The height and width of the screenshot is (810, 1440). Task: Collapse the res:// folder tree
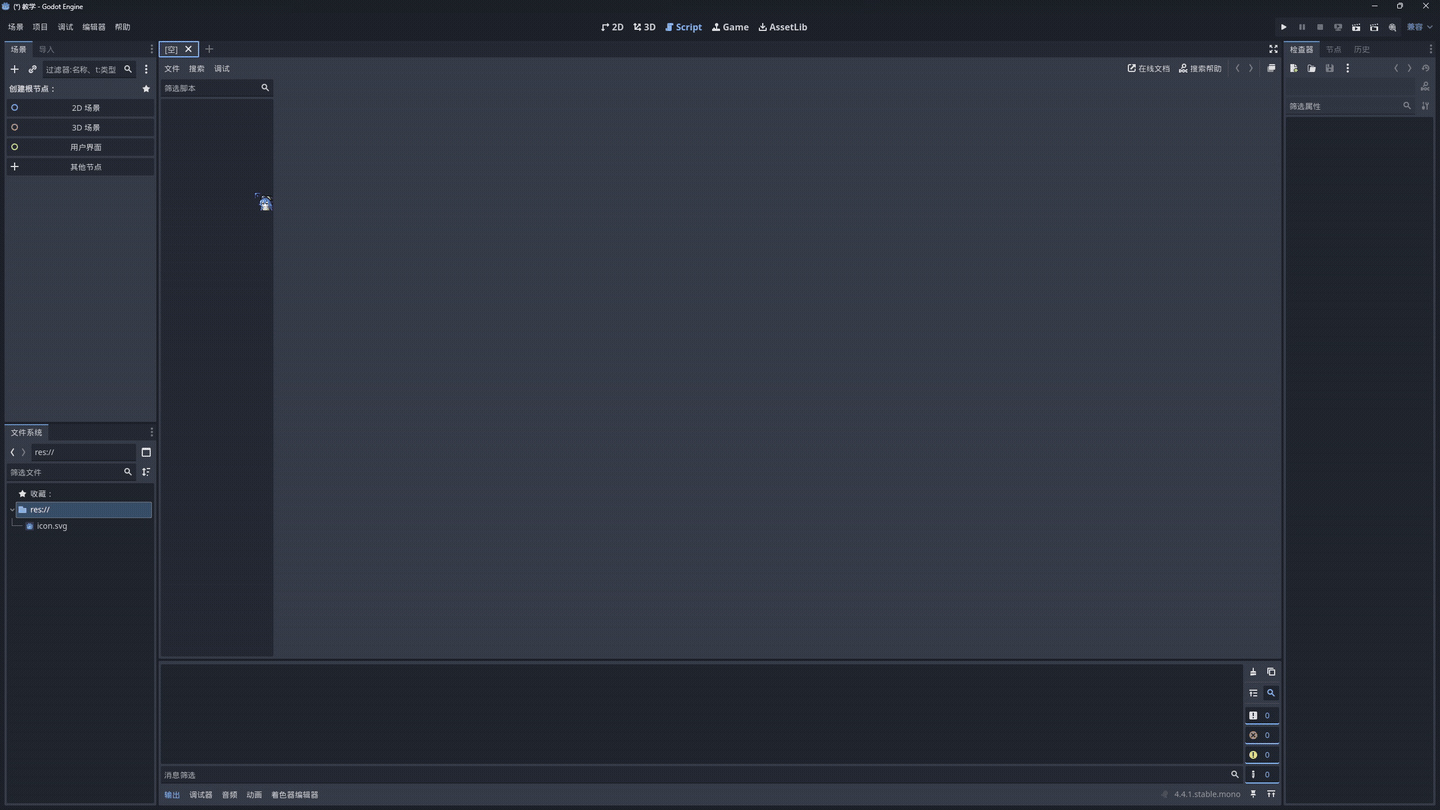[x=12, y=510]
